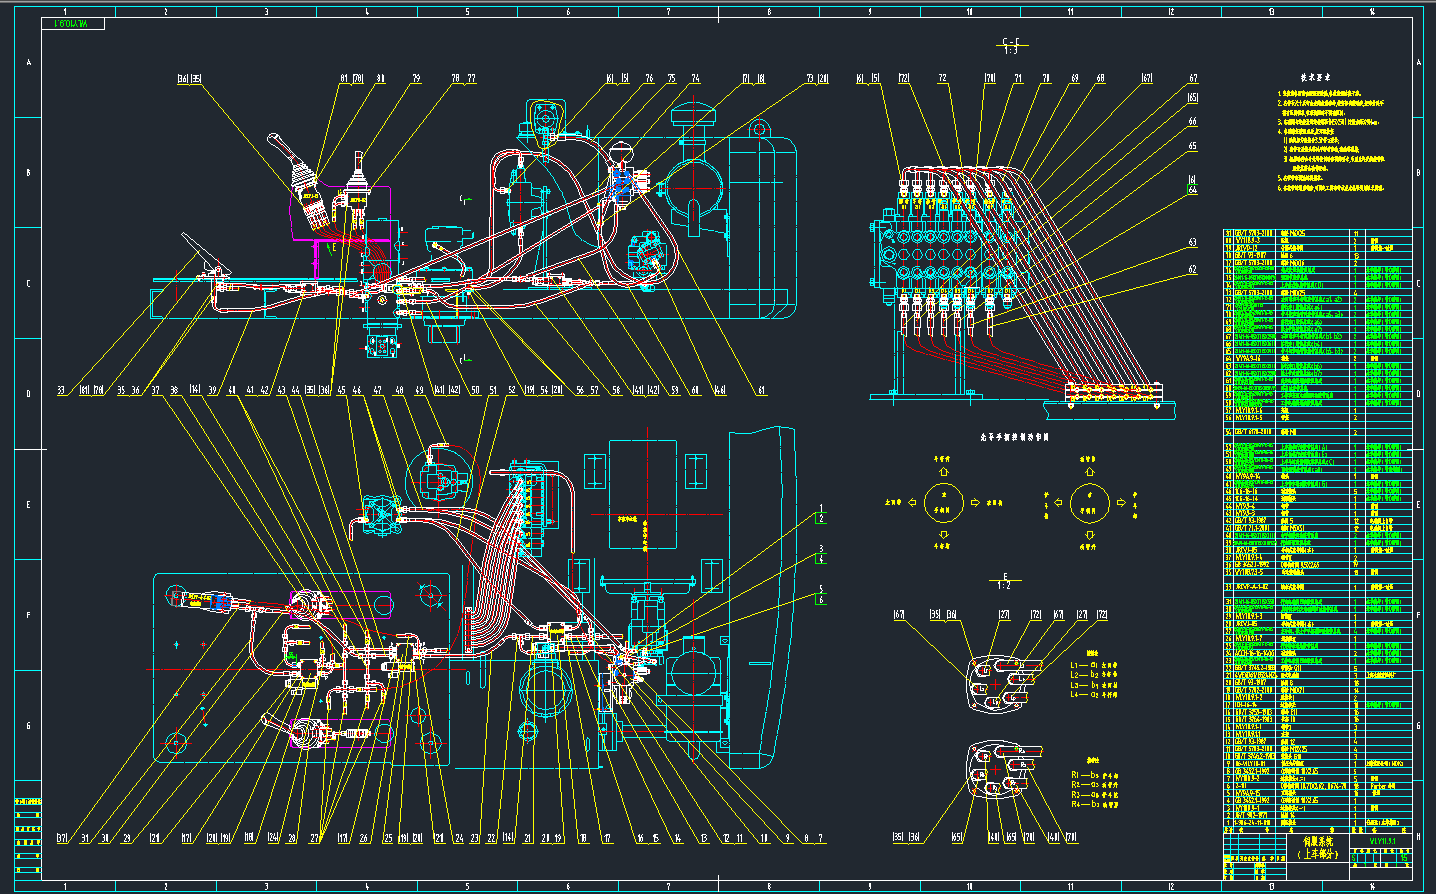Select the left joystick circle in action diagram

point(943,502)
